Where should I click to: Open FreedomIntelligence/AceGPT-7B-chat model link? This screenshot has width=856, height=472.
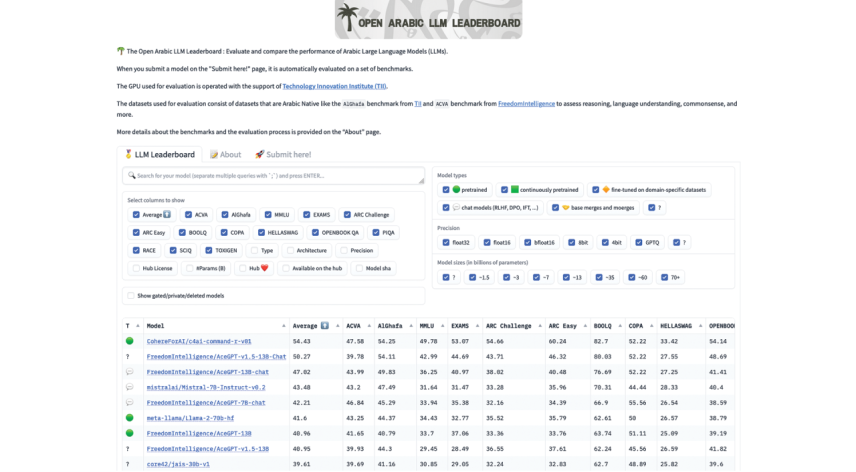click(x=206, y=403)
